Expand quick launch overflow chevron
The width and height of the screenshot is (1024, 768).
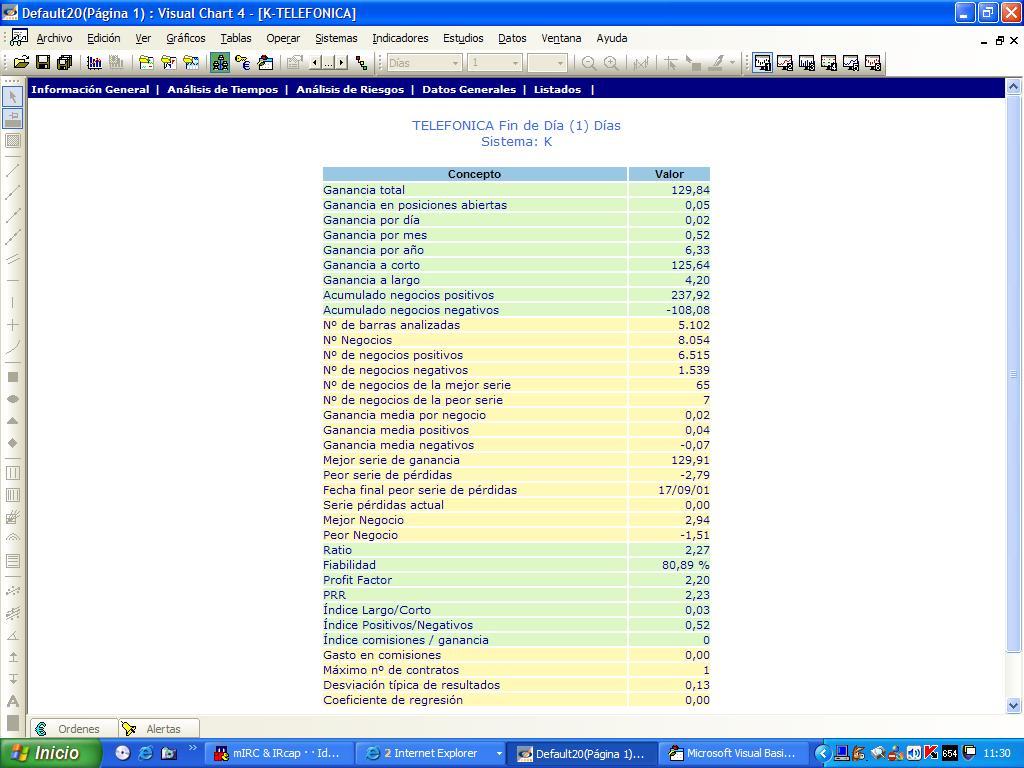tap(193, 748)
